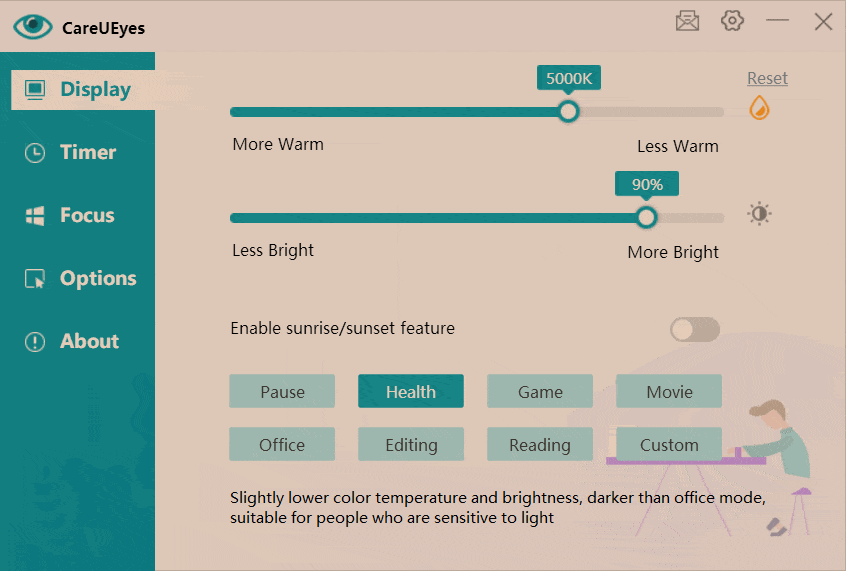
Task: Click the brightness slider handle
Action: [646, 217]
